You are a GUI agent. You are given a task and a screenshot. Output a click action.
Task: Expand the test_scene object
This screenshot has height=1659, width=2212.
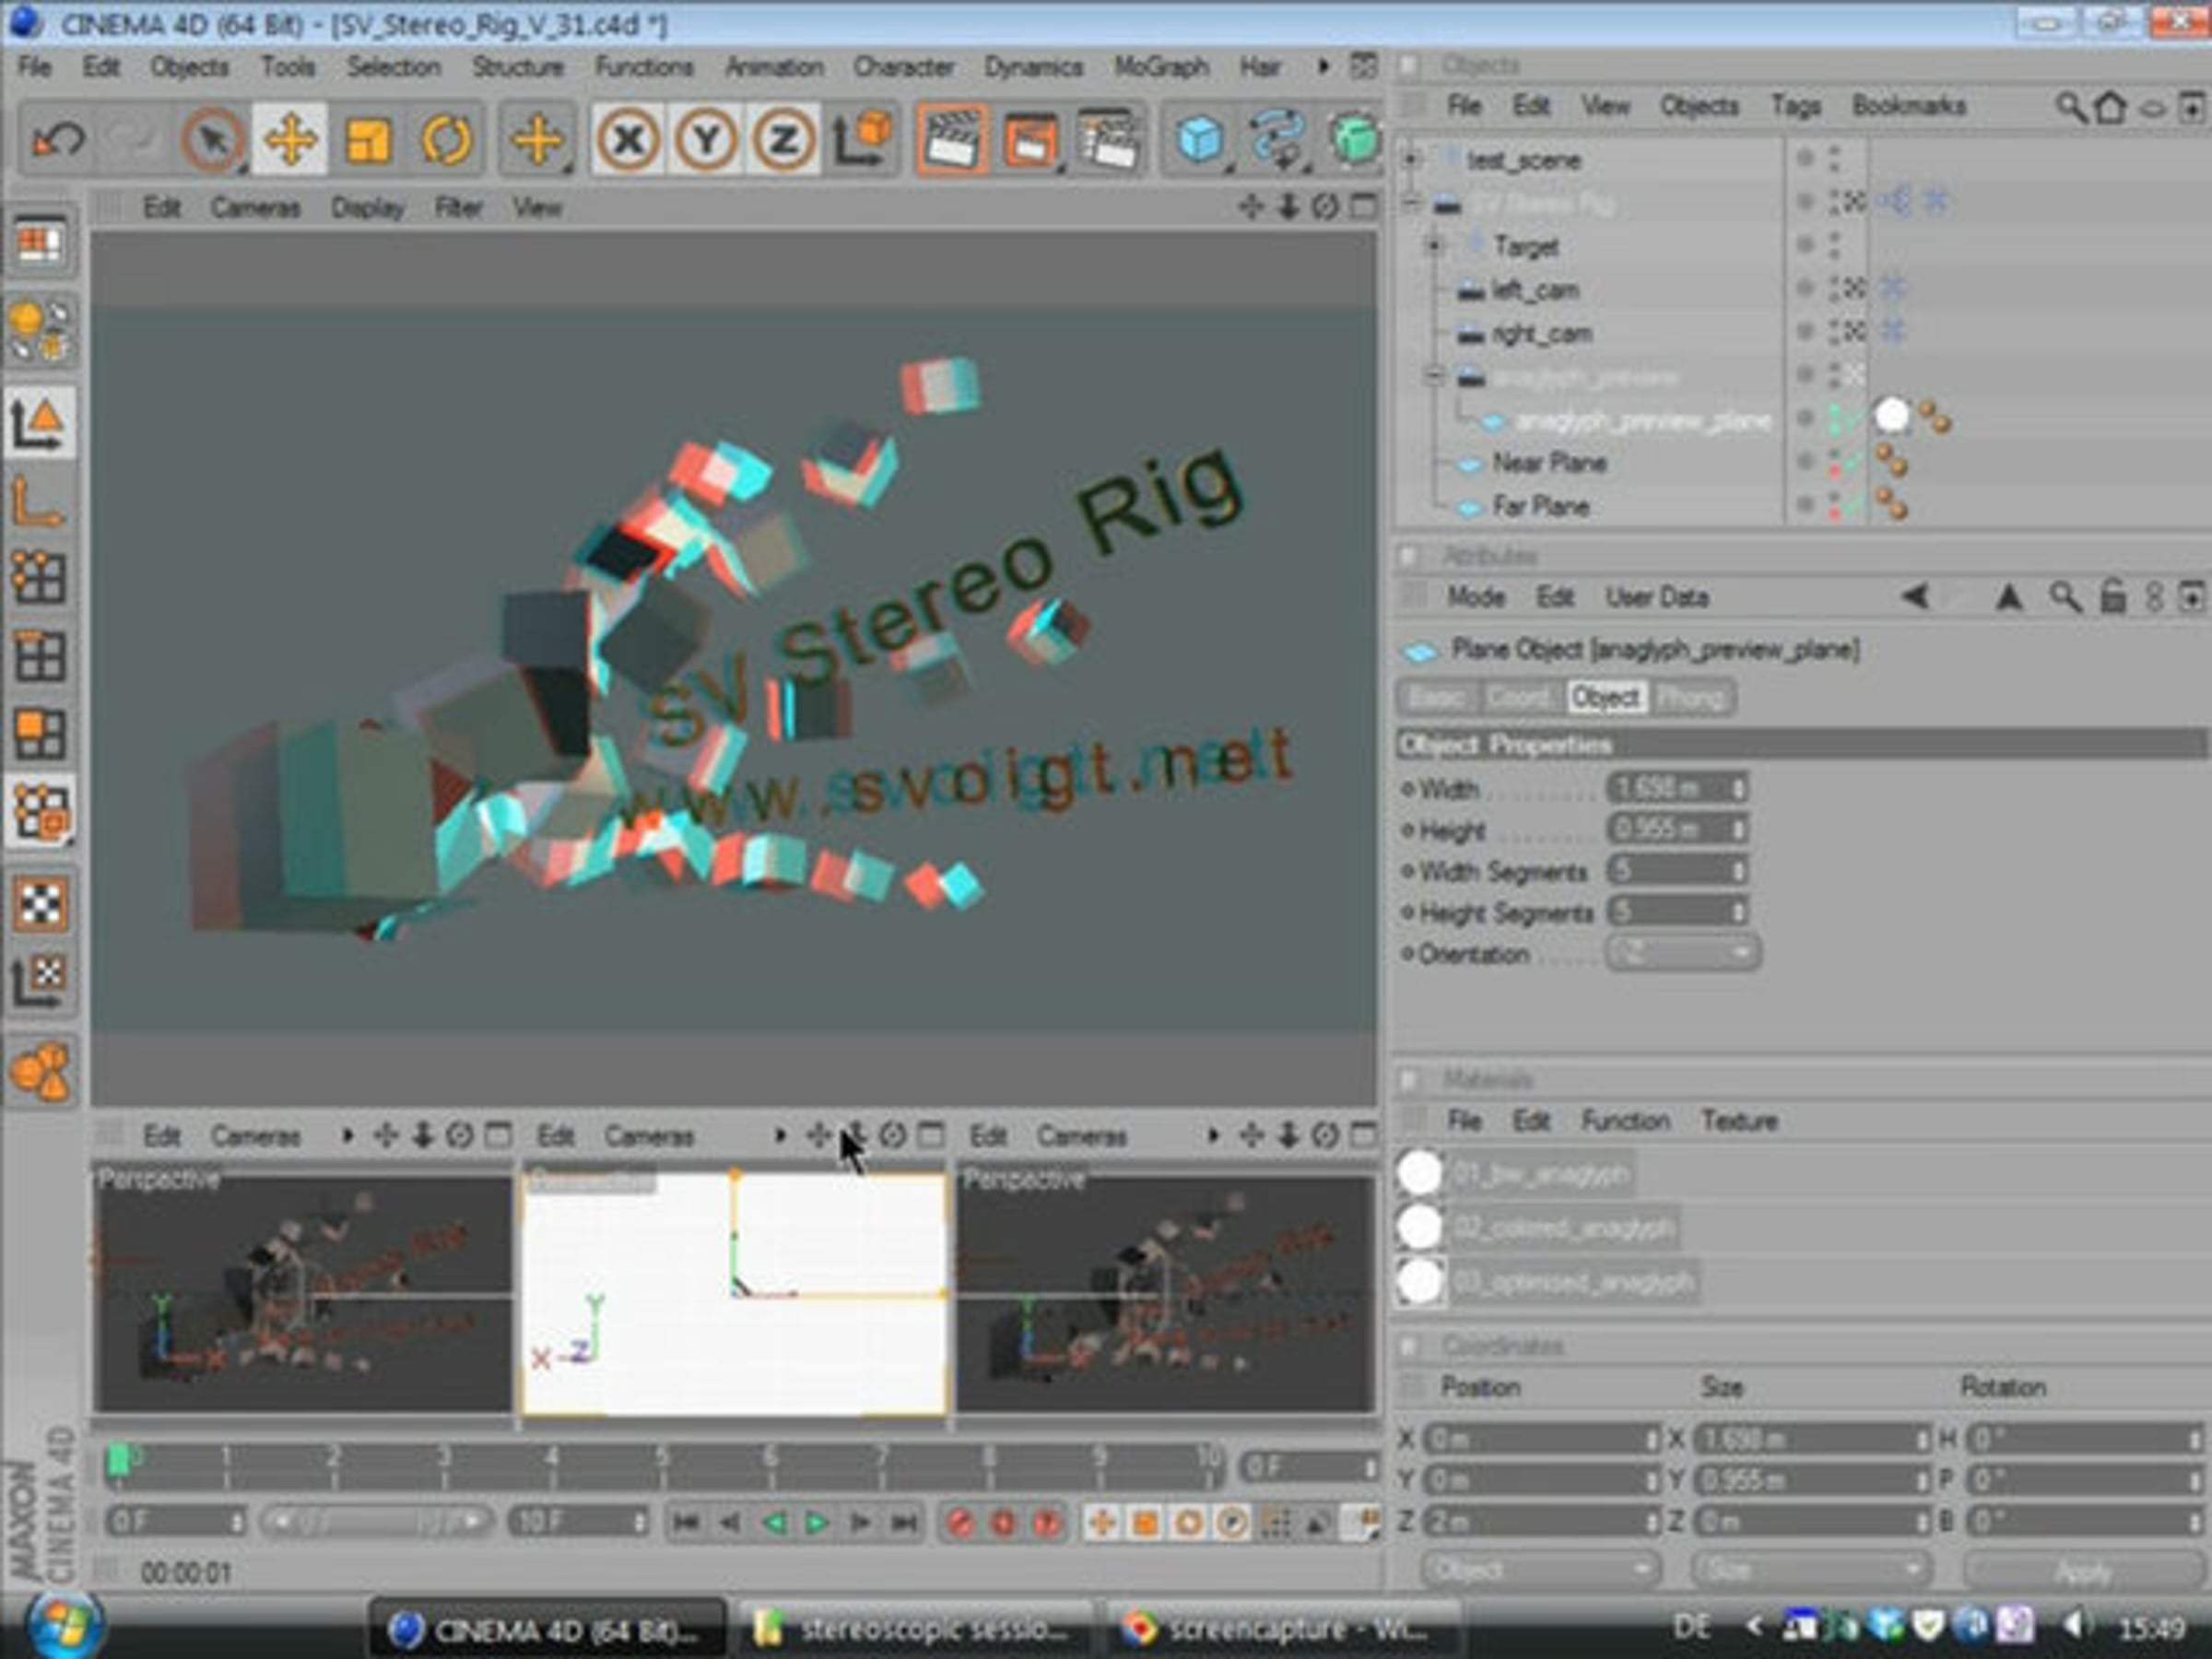1411,159
